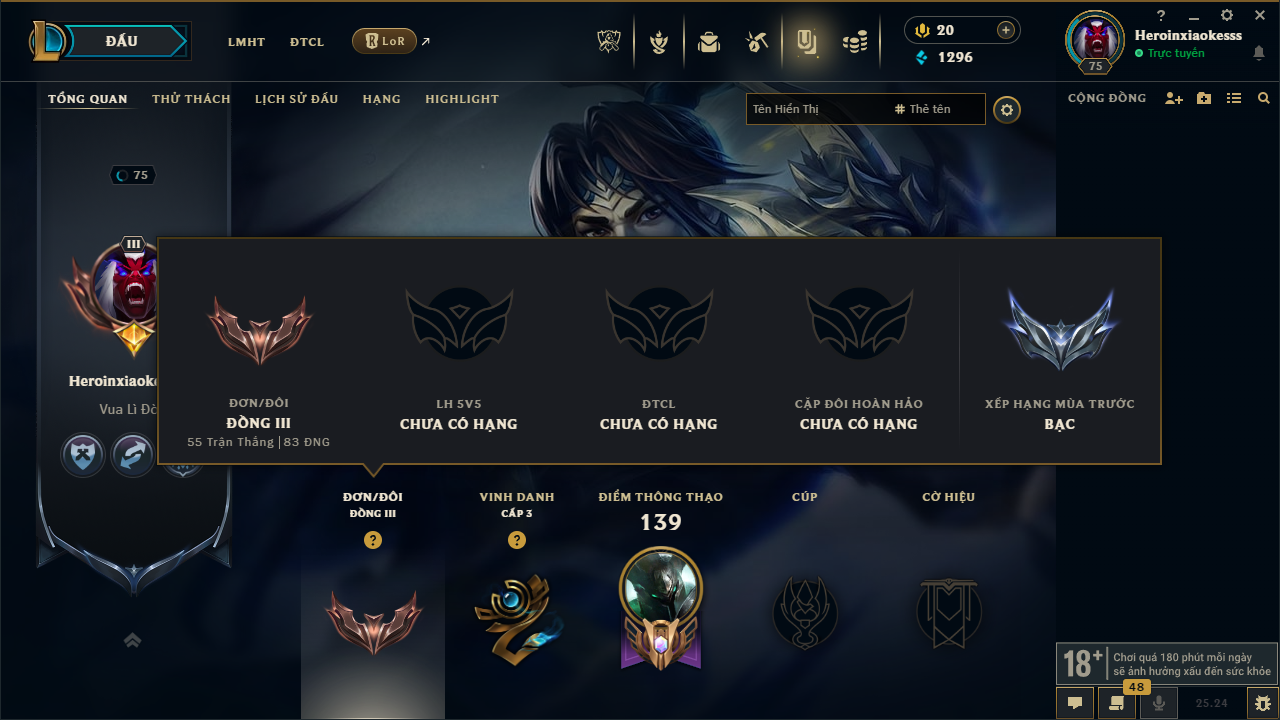Open the chat bubble icon at the bottom right
The height and width of the screenshot is (720, 1280).
1075,703
